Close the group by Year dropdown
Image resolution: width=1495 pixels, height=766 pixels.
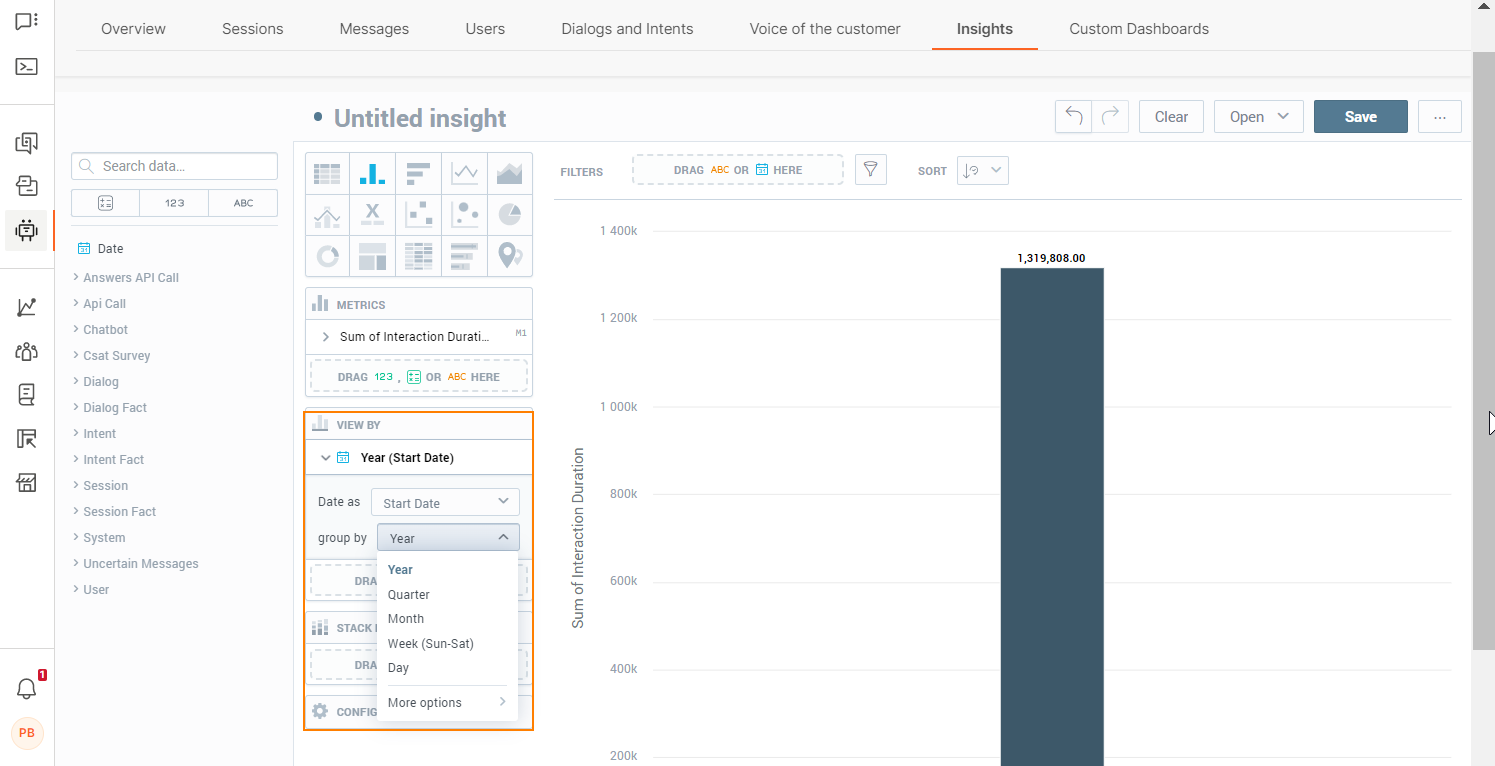[448, 538]
